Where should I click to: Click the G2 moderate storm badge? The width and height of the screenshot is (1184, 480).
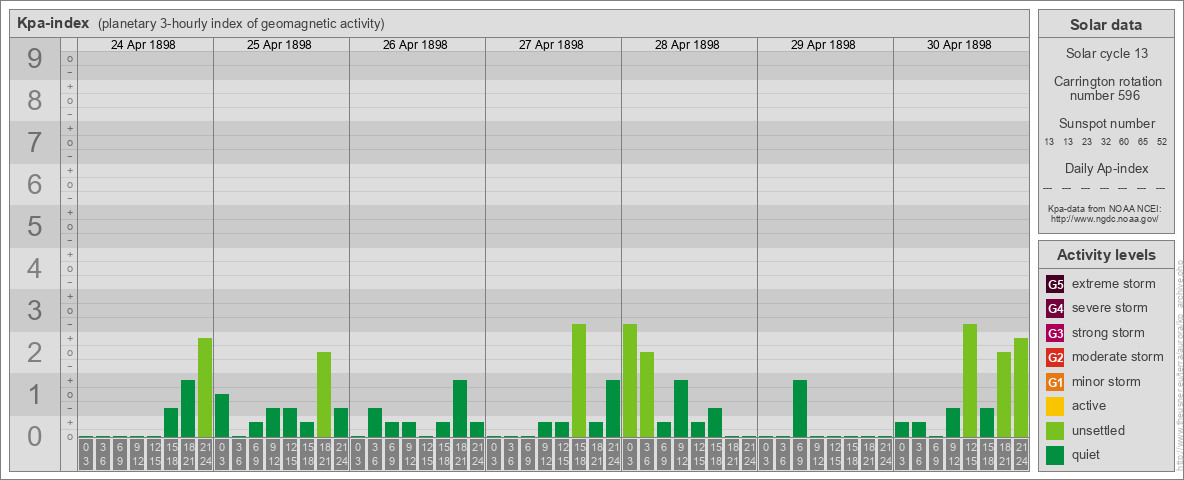[x=1055, y=357]
